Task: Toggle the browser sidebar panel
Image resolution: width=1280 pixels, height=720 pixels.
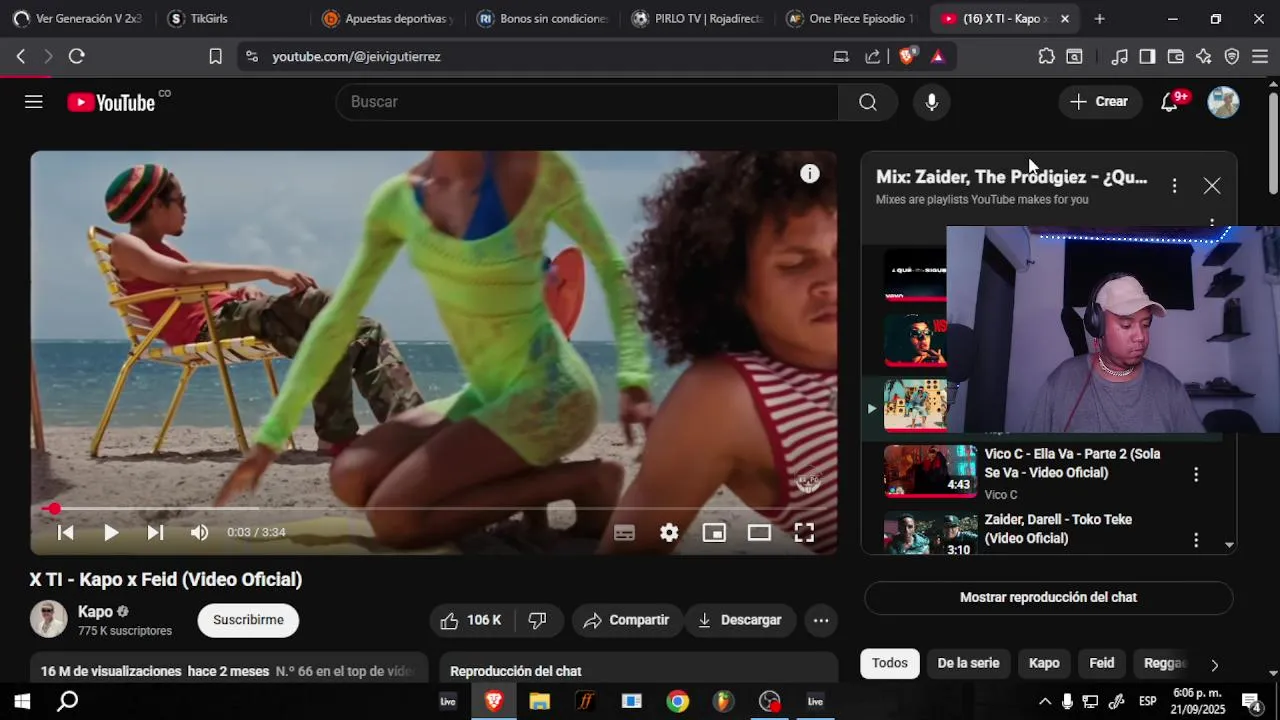Action: coord(1147,57)
